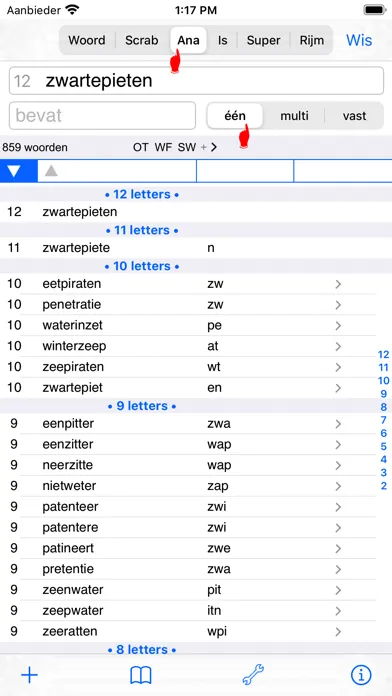
Task: Tap the info circle icon
Action: pyautogui.click(x=361, y=675)
